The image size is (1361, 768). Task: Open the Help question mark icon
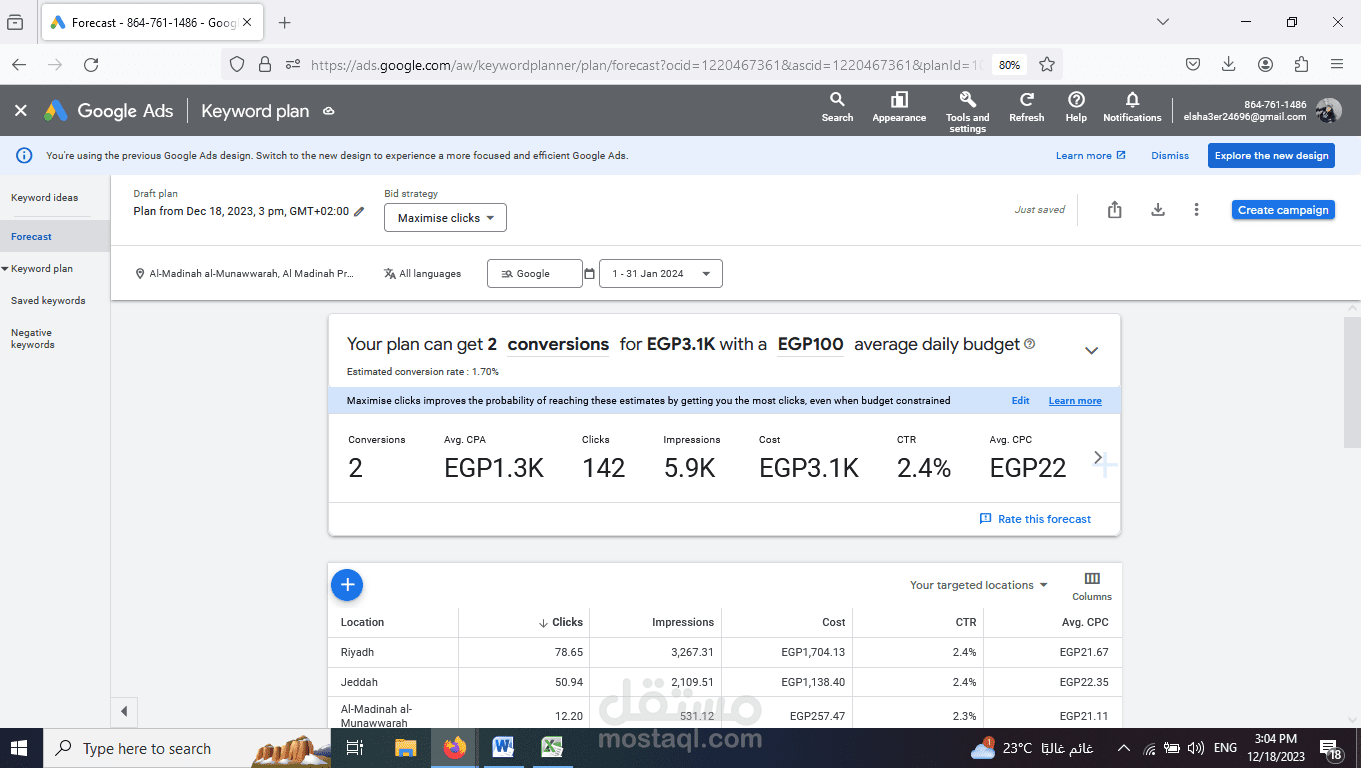pyautogui.click(x=1076, y=107)
